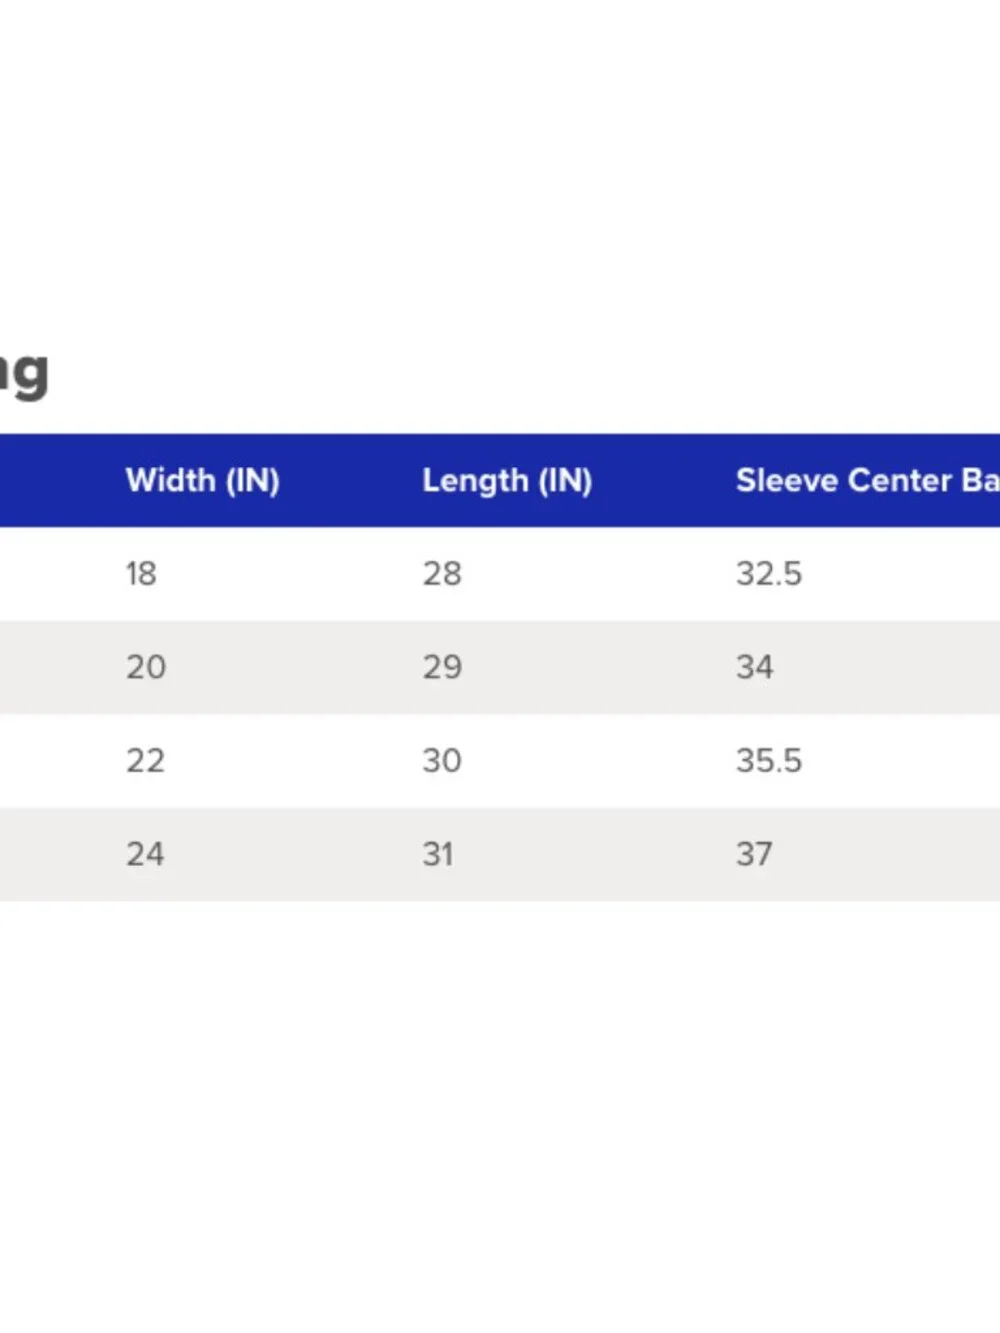The width and height of the screenshot is (1000, 1333).
Task: Select the length value 30
Action: [442, 761]
